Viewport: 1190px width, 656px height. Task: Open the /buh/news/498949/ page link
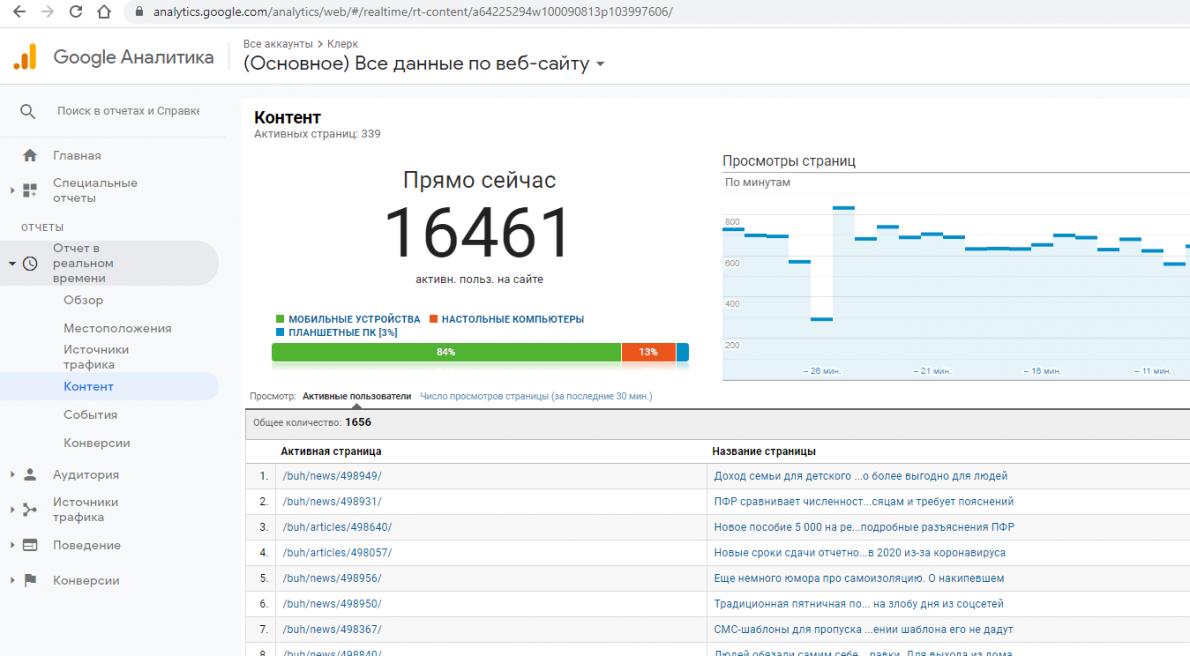pyautogui.click(x=332, y=476)
